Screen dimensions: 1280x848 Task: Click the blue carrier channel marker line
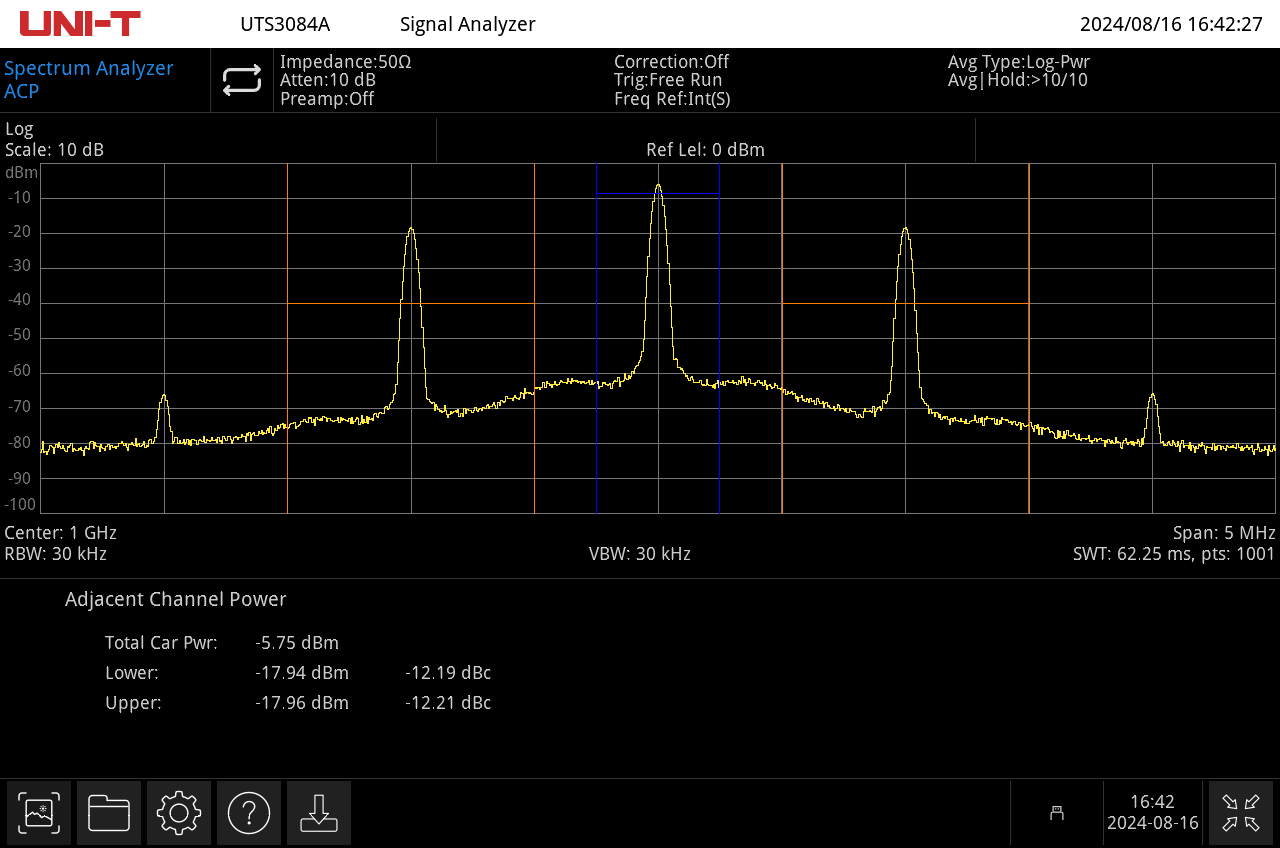[596, 339]
